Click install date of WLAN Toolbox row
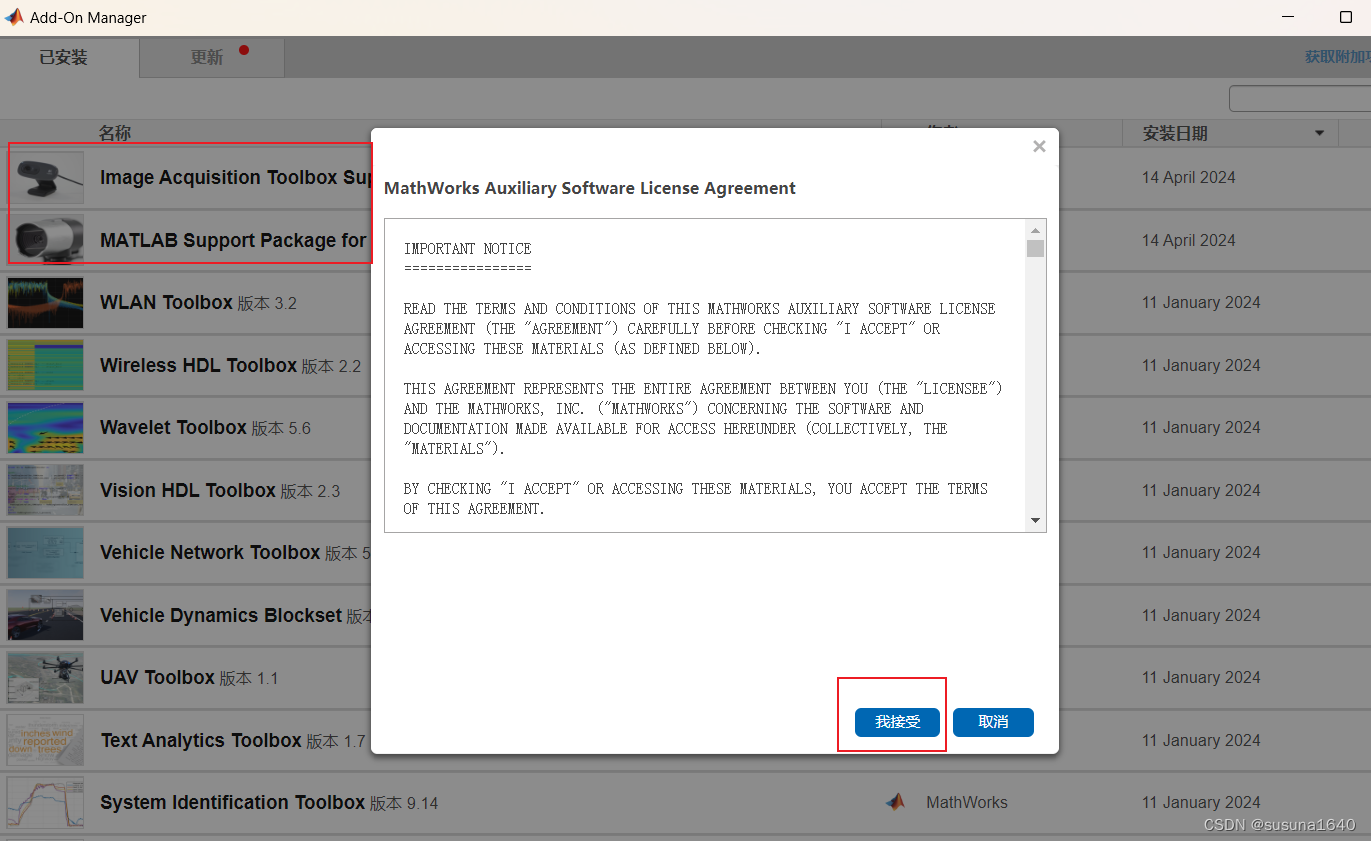The height and width of the screenshot is (841, 1371). (x=1201, y=302)
